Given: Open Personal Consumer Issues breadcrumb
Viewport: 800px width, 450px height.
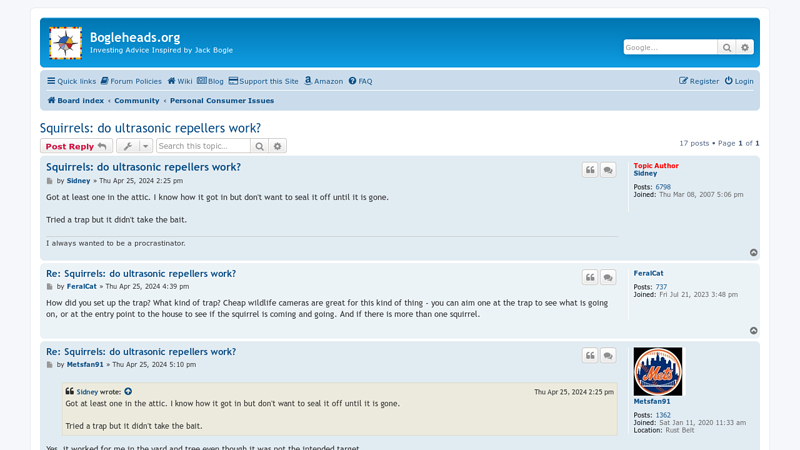Looking at the screenshot, I should pyautogui.click(x=222, y=101).
